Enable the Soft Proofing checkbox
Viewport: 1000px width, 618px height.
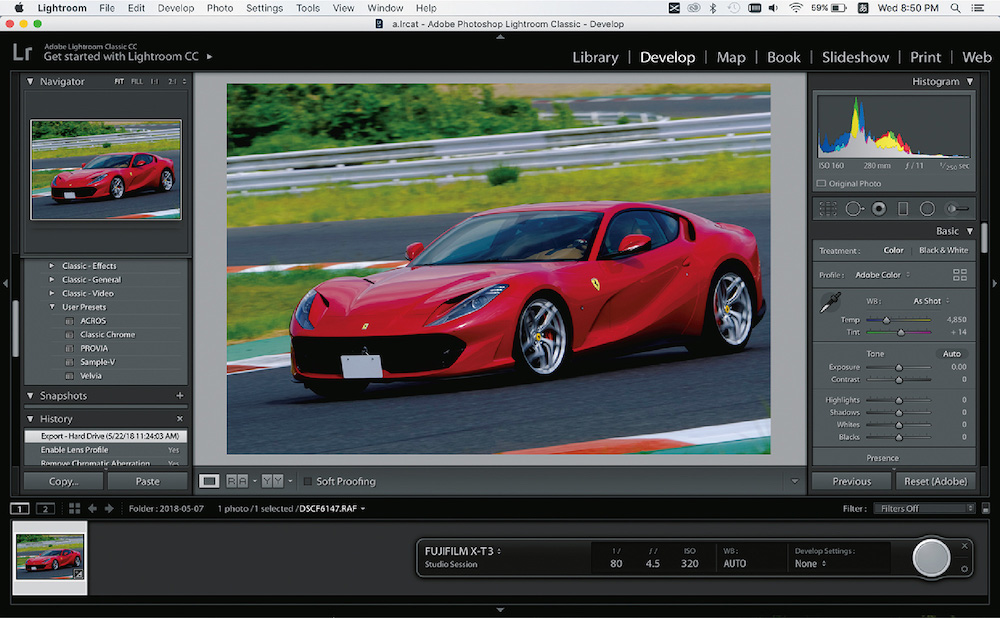point(308,481)
